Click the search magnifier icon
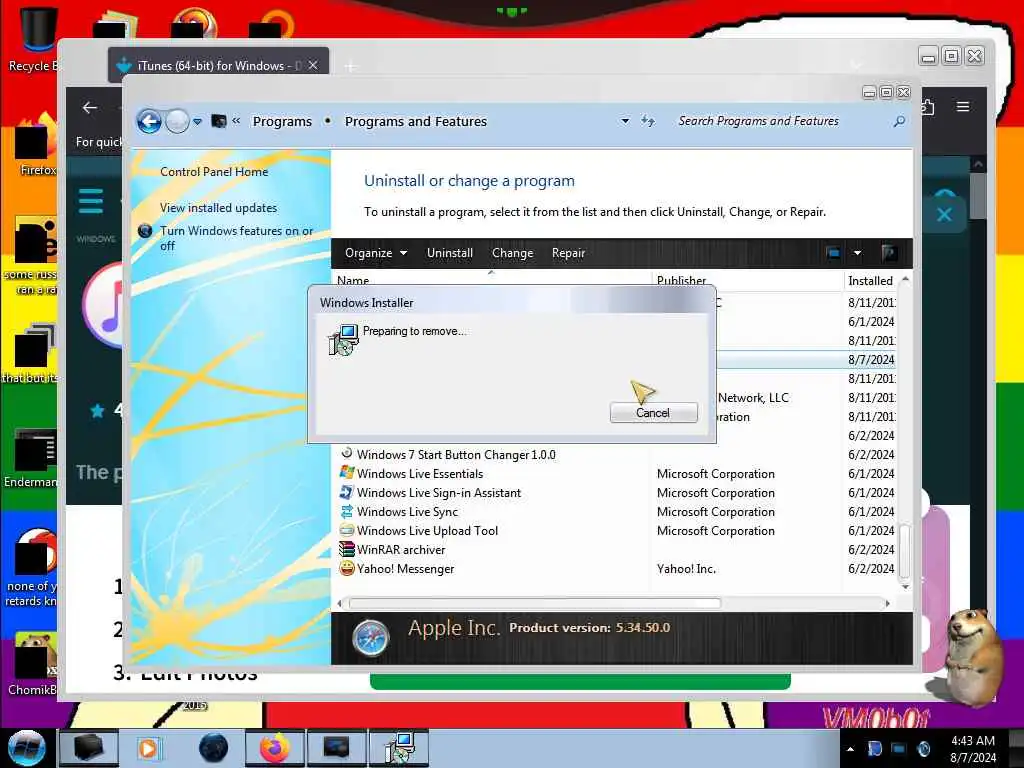 [899, 121]
